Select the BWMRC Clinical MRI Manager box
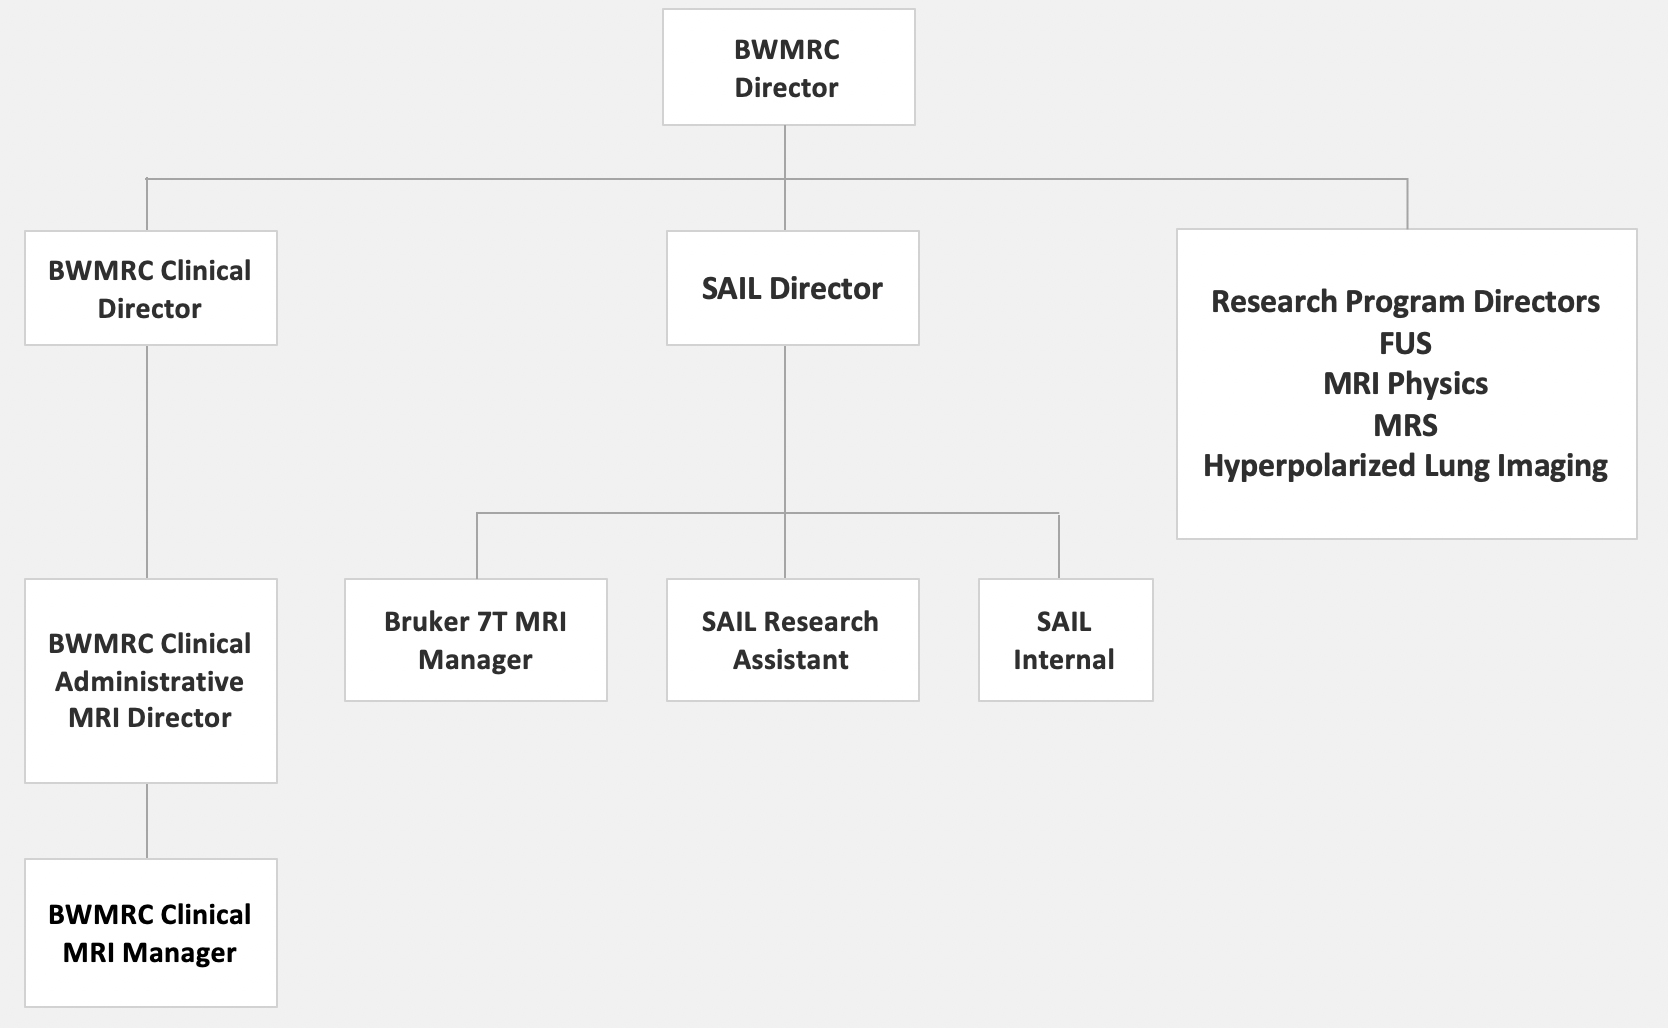 point(150,933)
